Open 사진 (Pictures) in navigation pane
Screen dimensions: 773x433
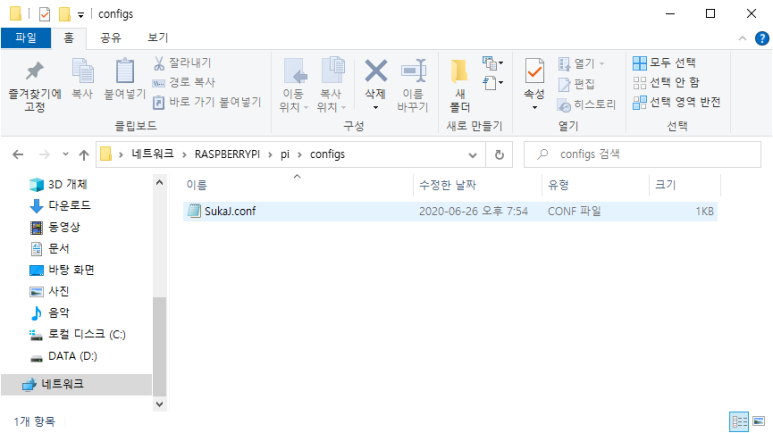49,291
